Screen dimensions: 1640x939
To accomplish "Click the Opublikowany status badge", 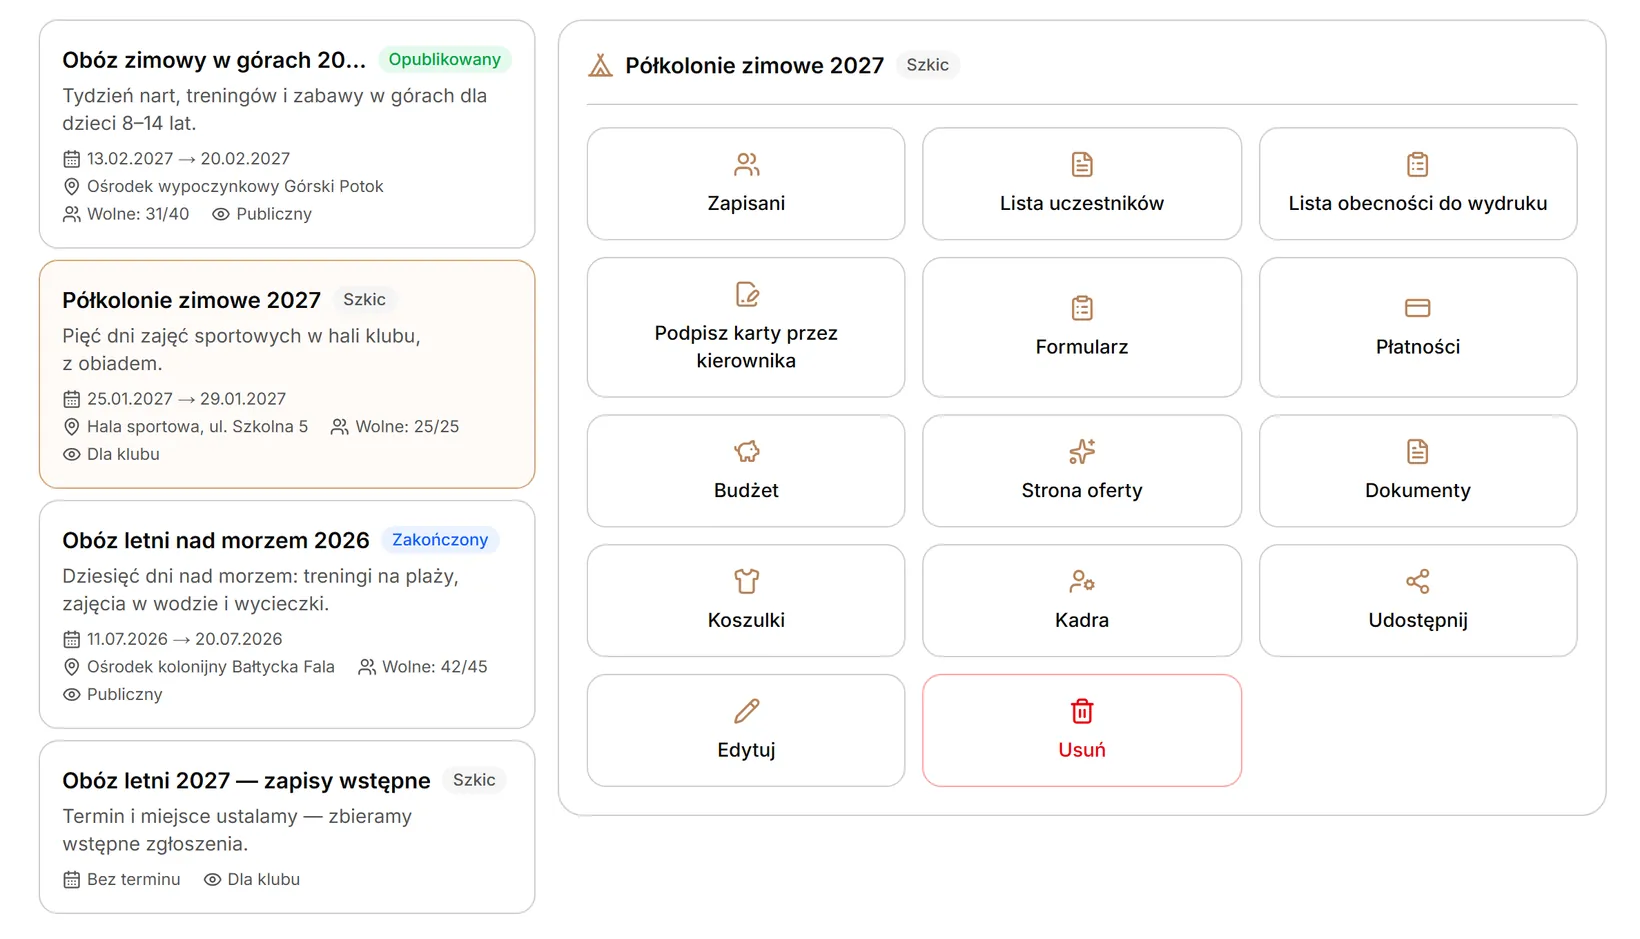I will pos(444,59).
